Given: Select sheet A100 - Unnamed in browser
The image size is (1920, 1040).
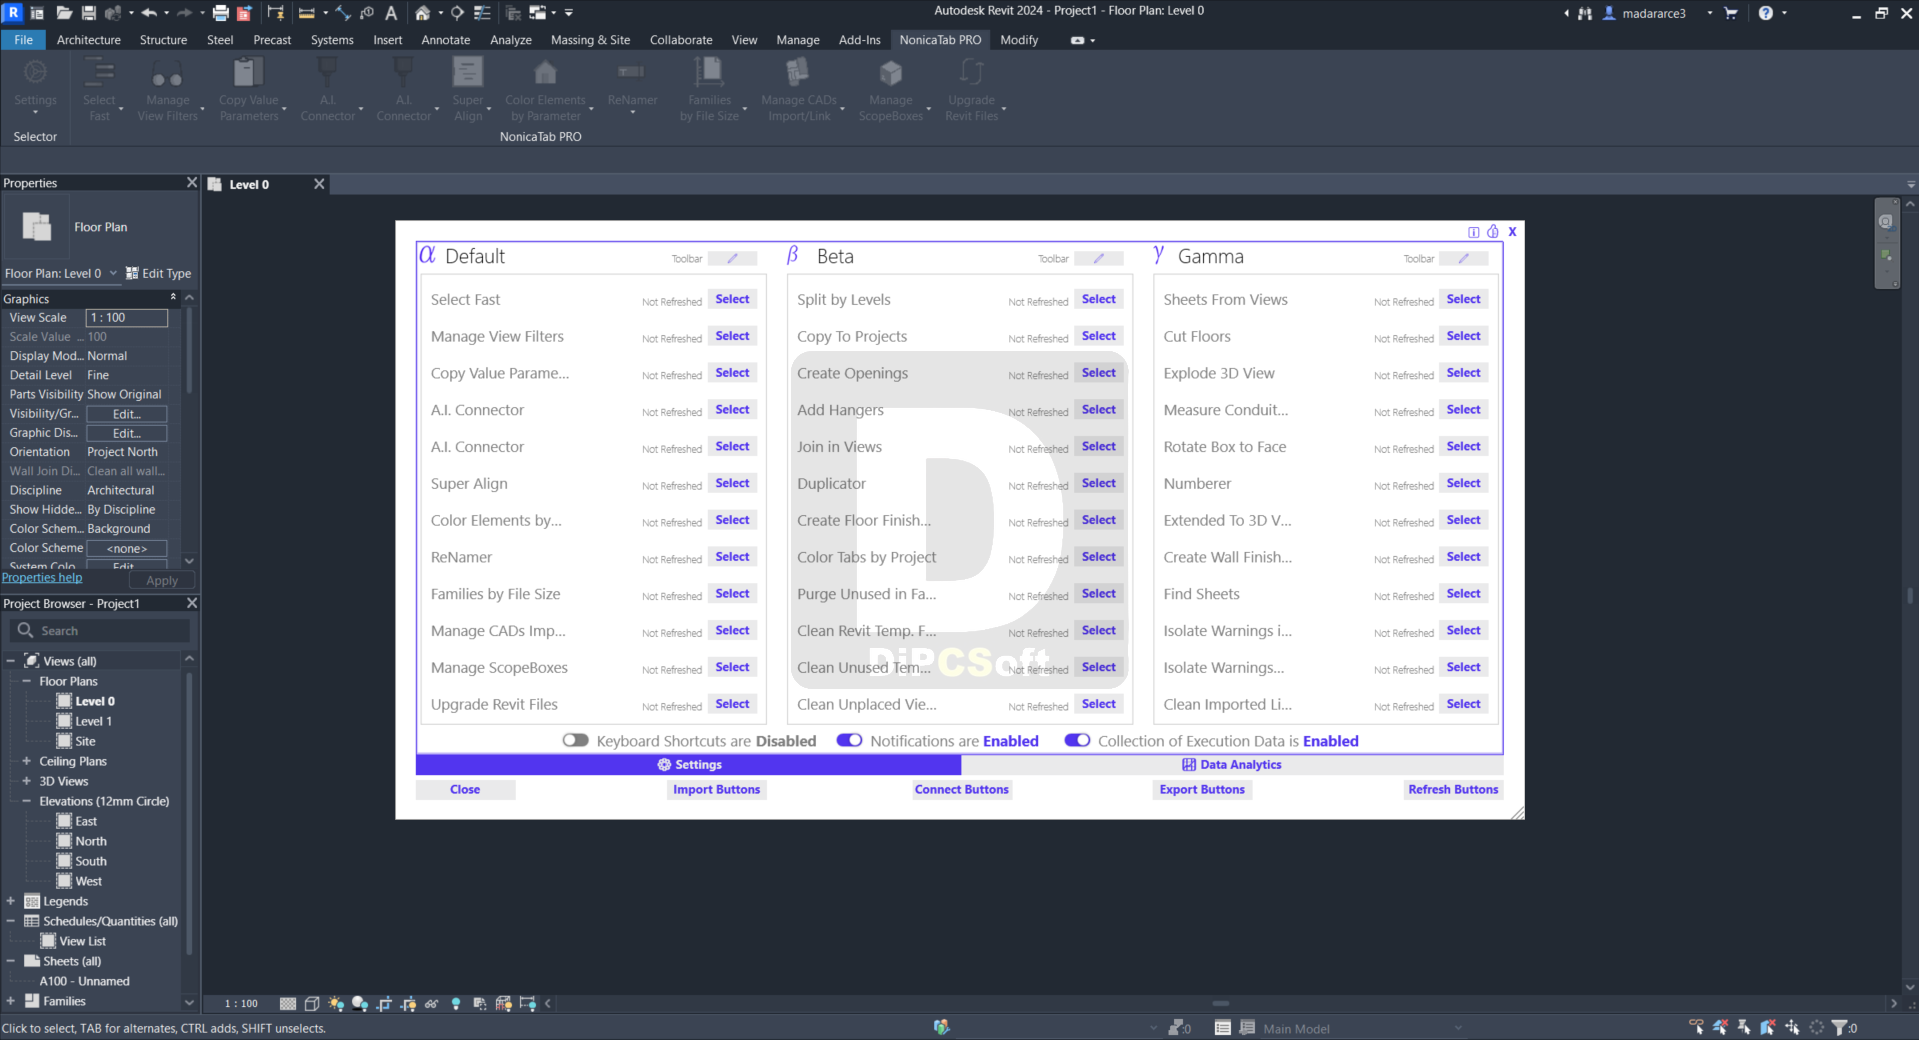Looking at the screenshot, I should 84,981.
